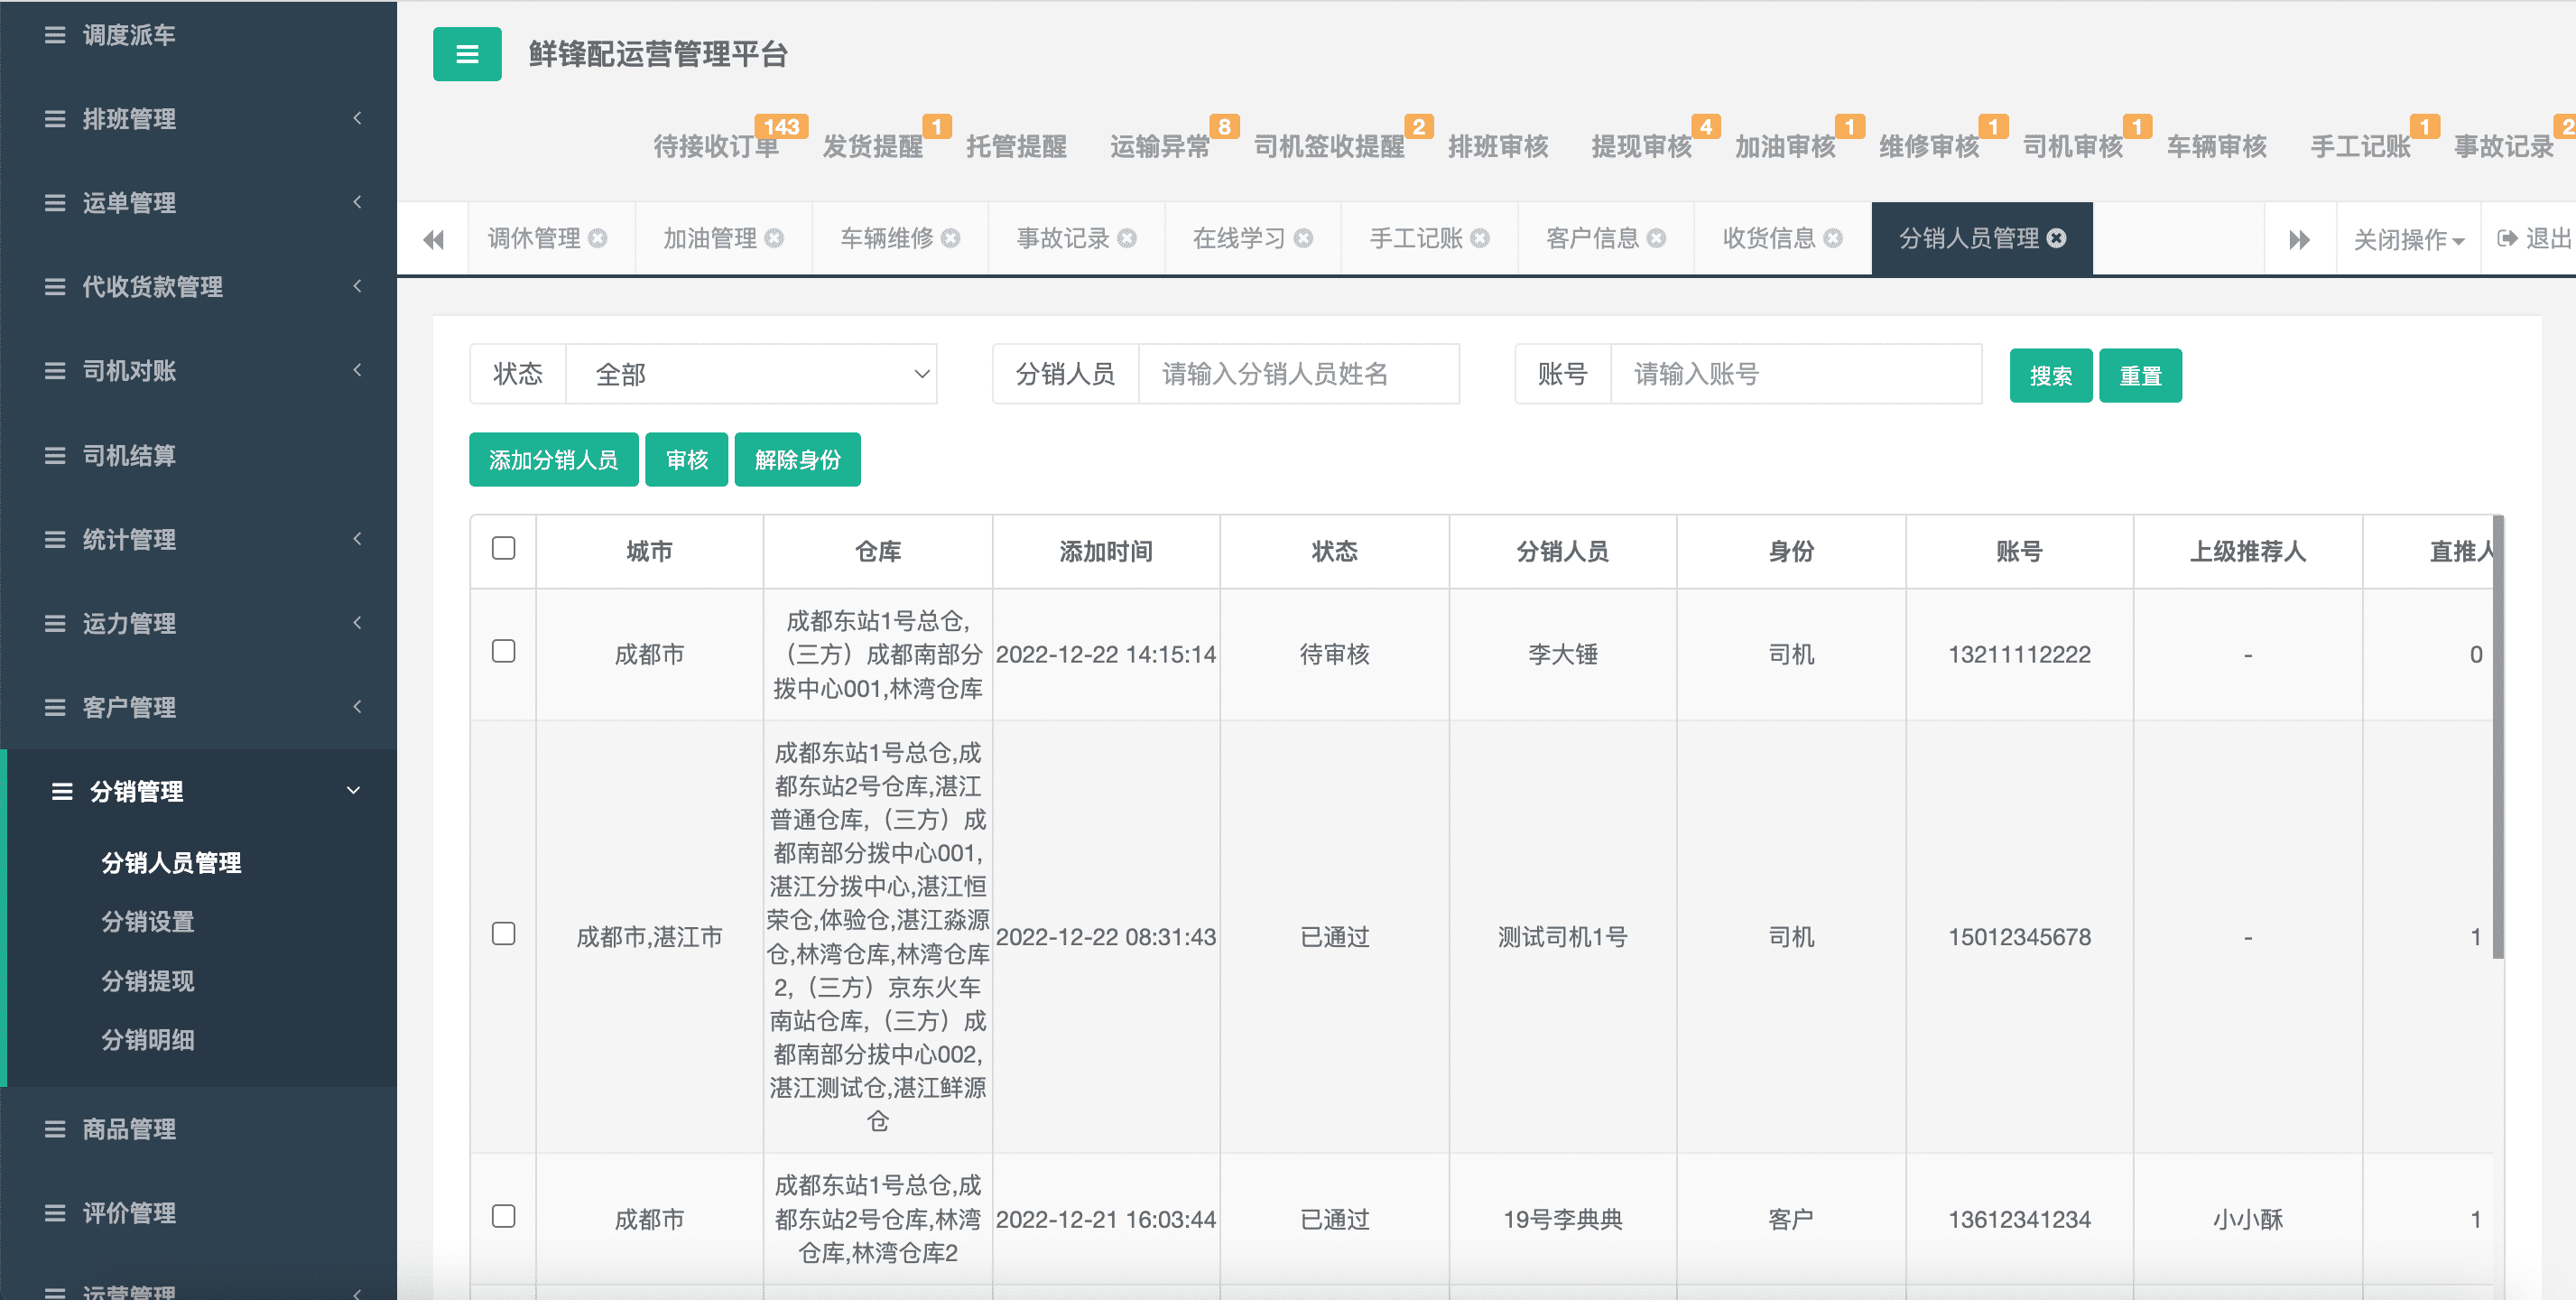Click 退出 to log out
The image size is (2576, 1300).
pyautogui.click(x=2546, y=238)
